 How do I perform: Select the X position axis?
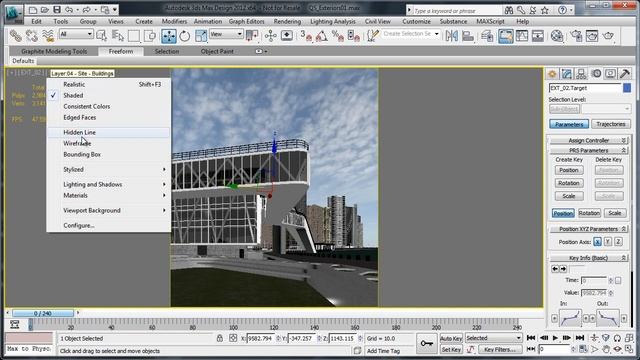tap(597, 242)
